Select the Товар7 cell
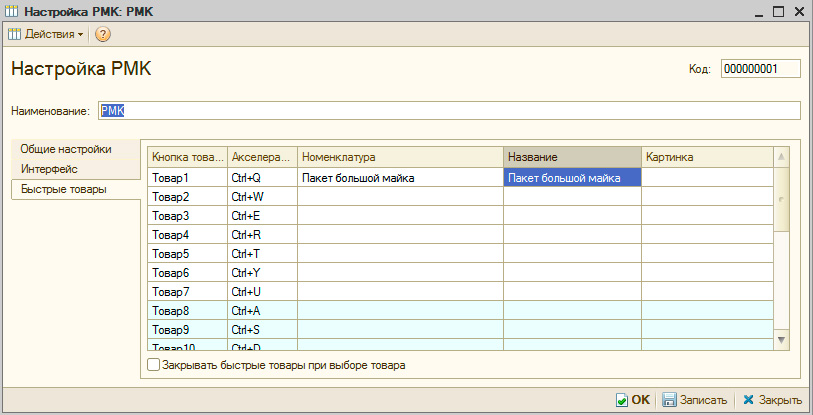The width and height of the screenshot is (813, 415). tap(188, 292)
